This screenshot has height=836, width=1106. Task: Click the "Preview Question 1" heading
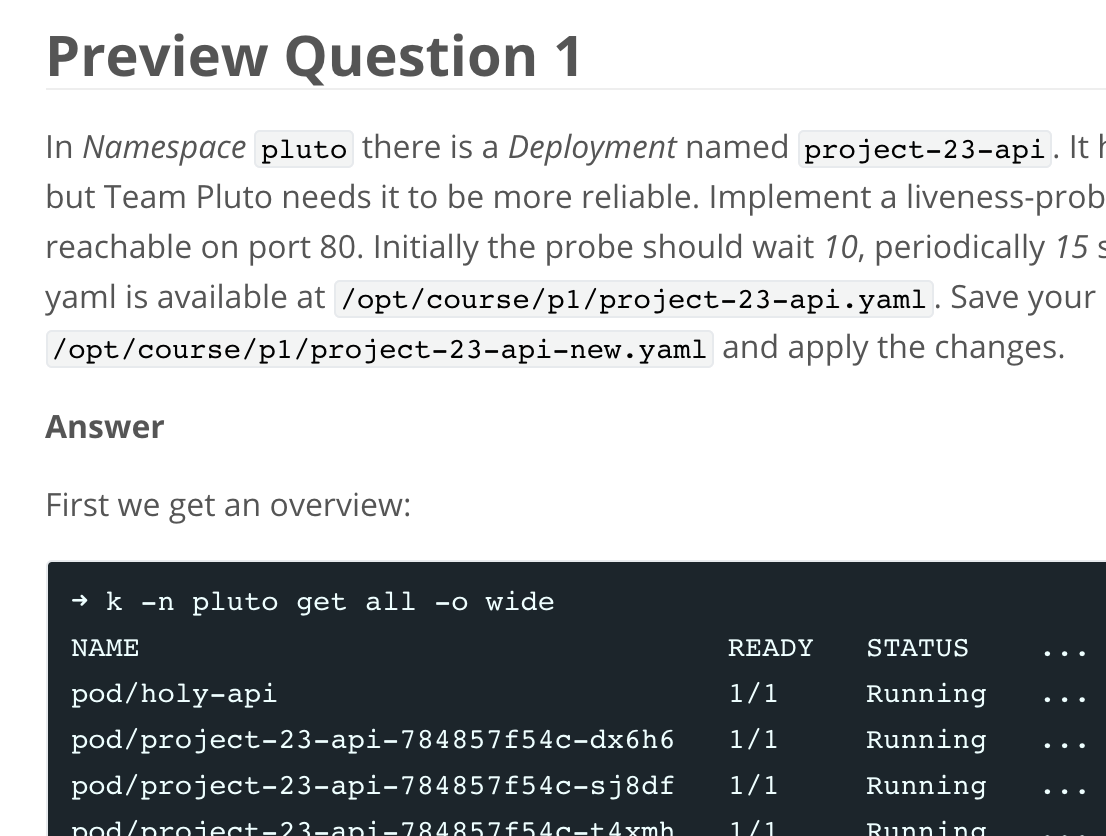point(314,56)
